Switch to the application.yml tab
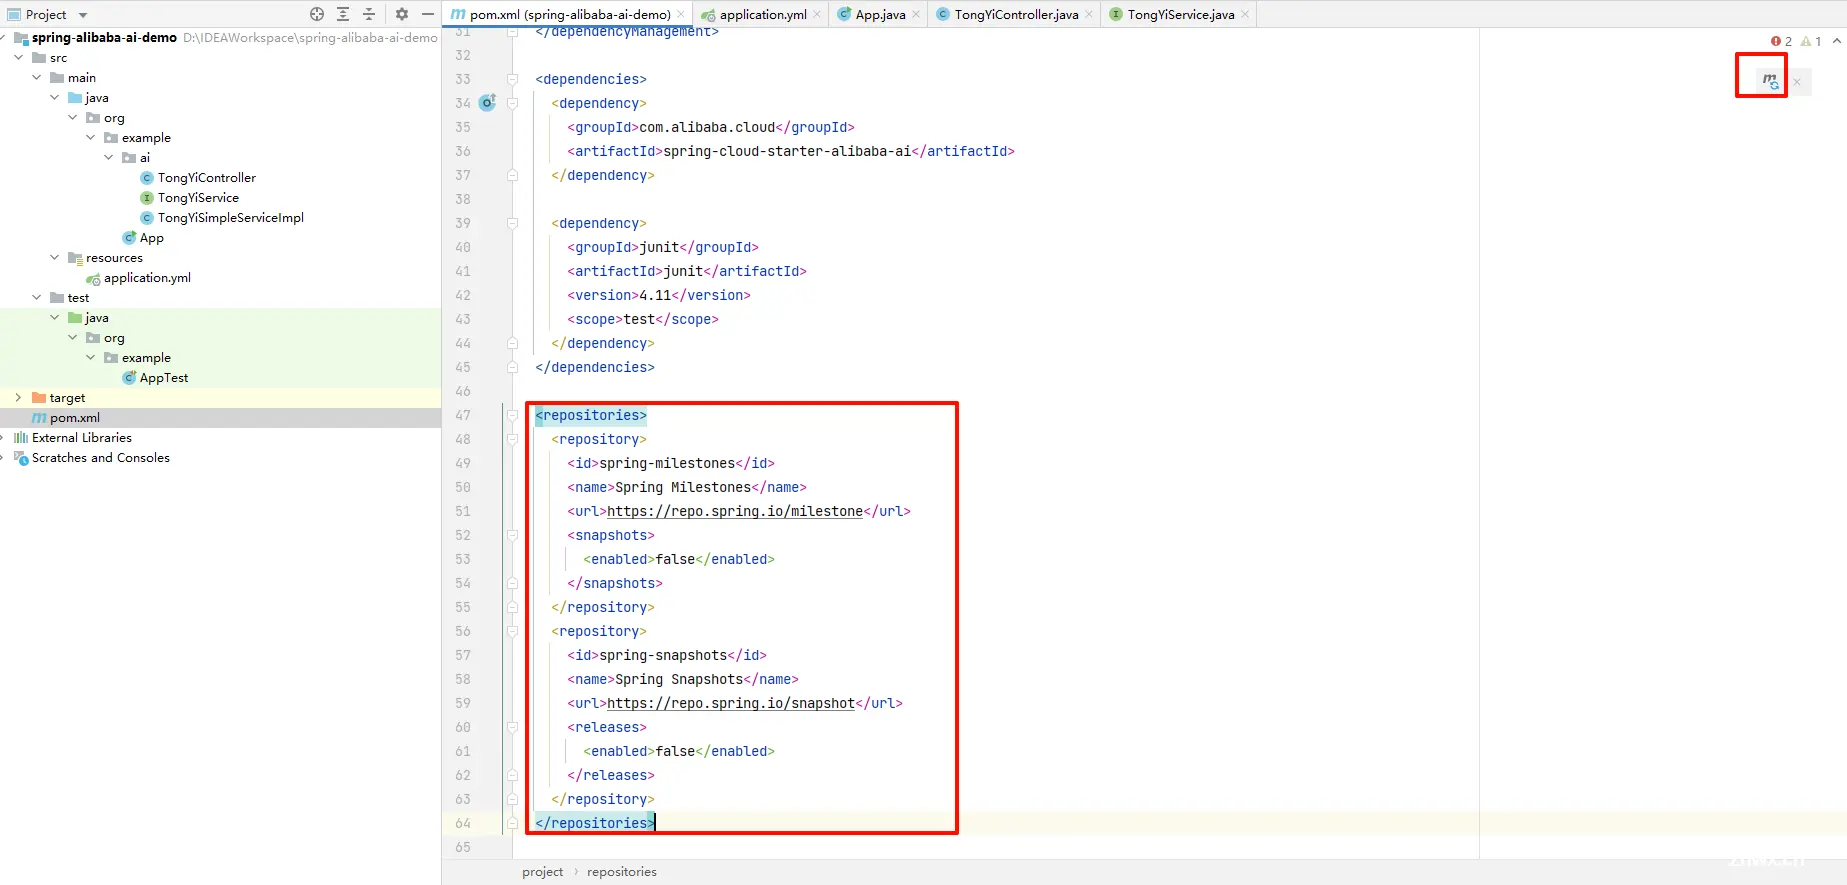This screenshot has height=885, width=1847. tap(763, 14)
